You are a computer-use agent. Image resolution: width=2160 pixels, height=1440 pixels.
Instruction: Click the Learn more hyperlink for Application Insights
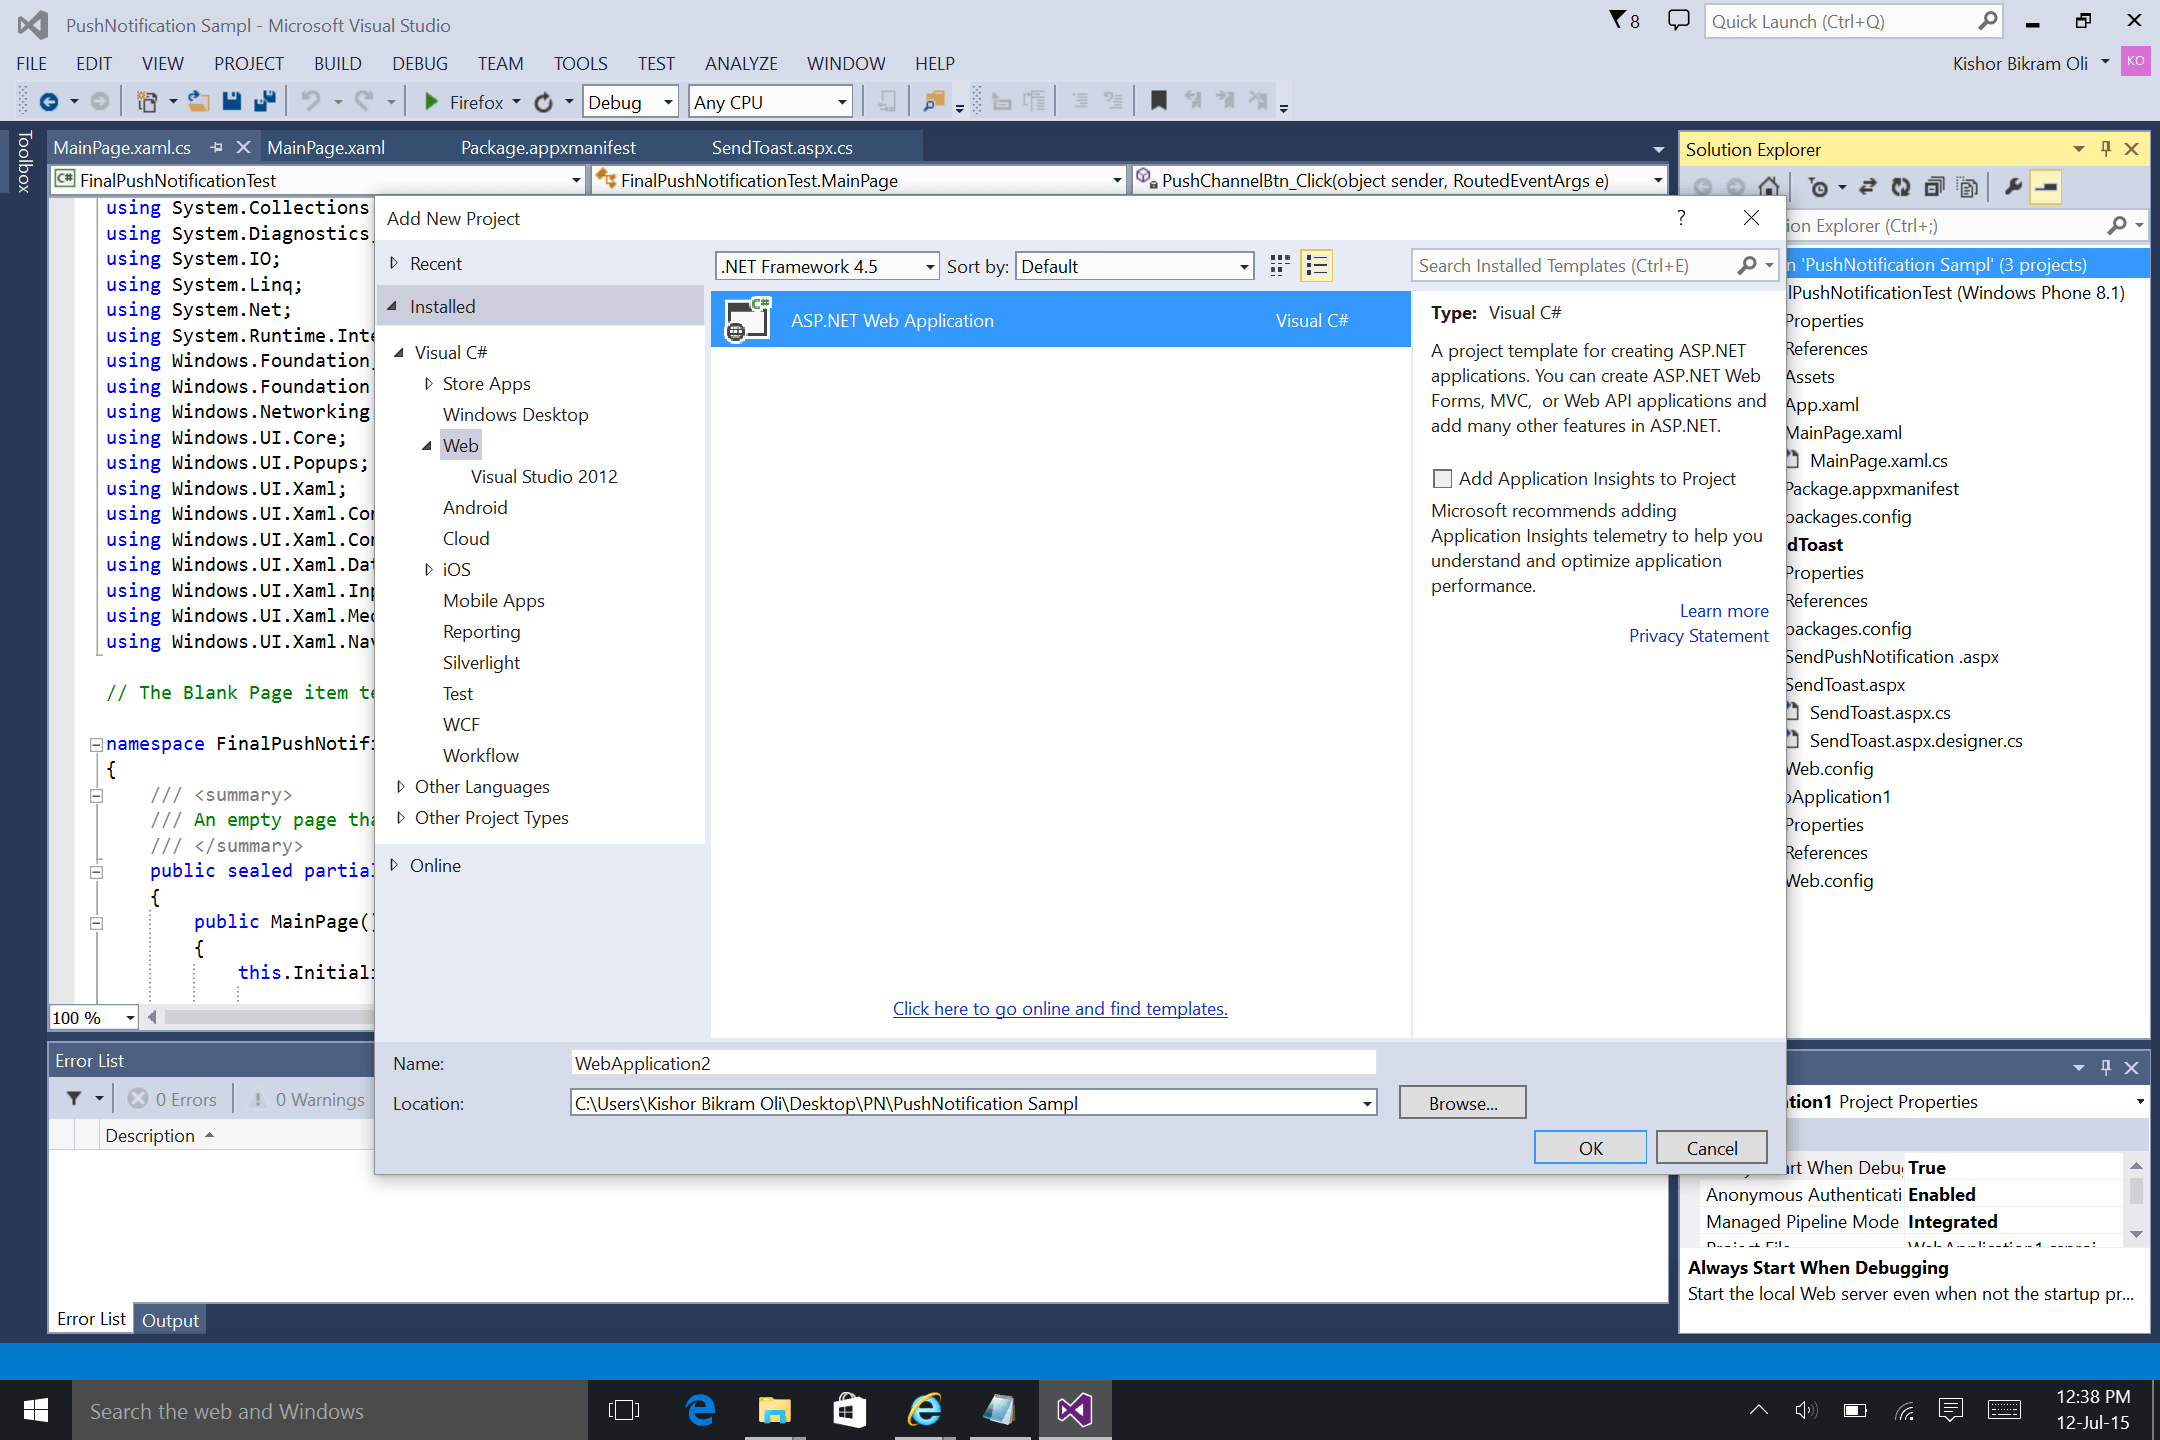click(x=1723, y=611)
